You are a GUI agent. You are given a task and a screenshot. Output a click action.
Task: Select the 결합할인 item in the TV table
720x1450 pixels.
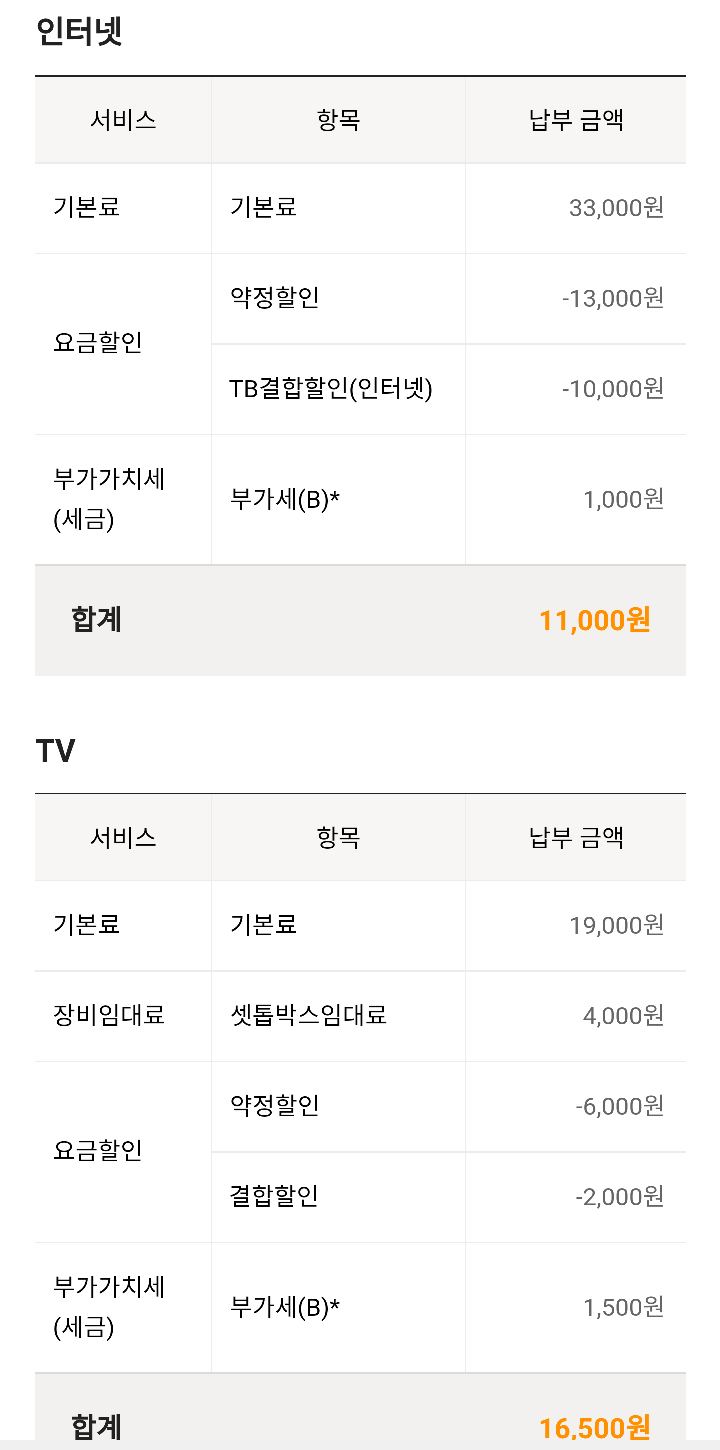click(x=274, y=1196)
